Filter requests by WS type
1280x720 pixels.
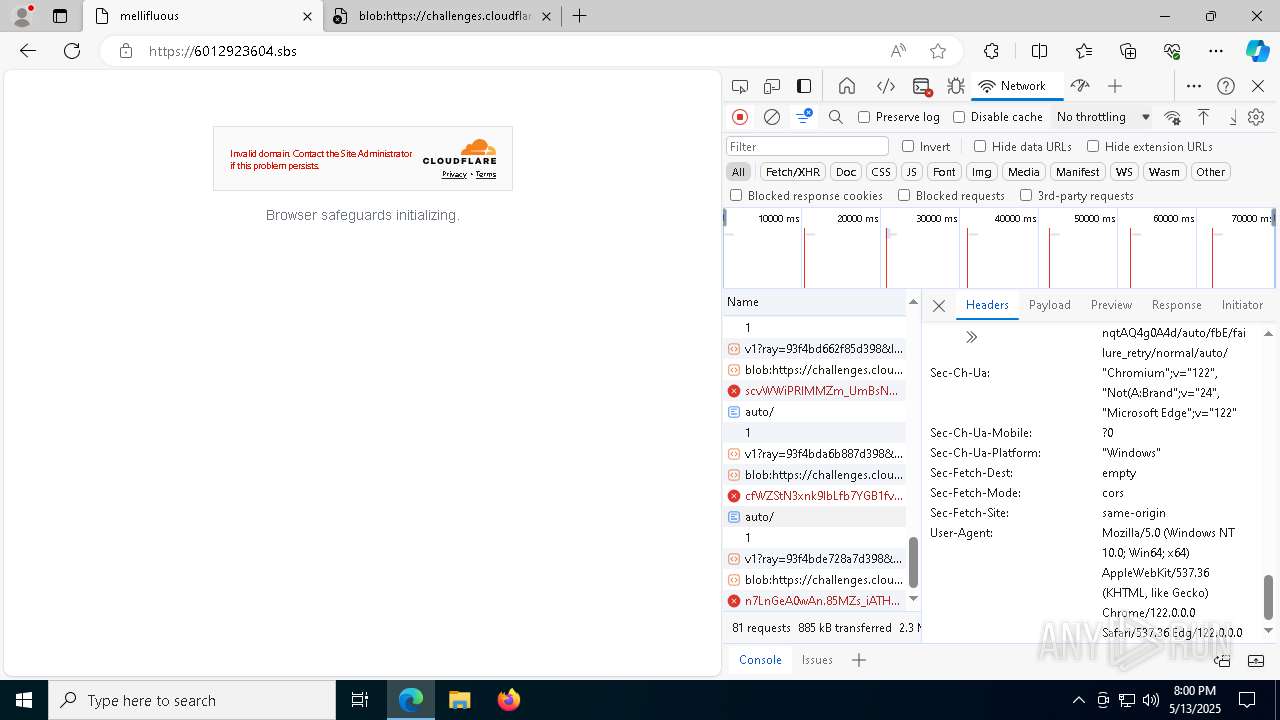tap(1124, 172)
